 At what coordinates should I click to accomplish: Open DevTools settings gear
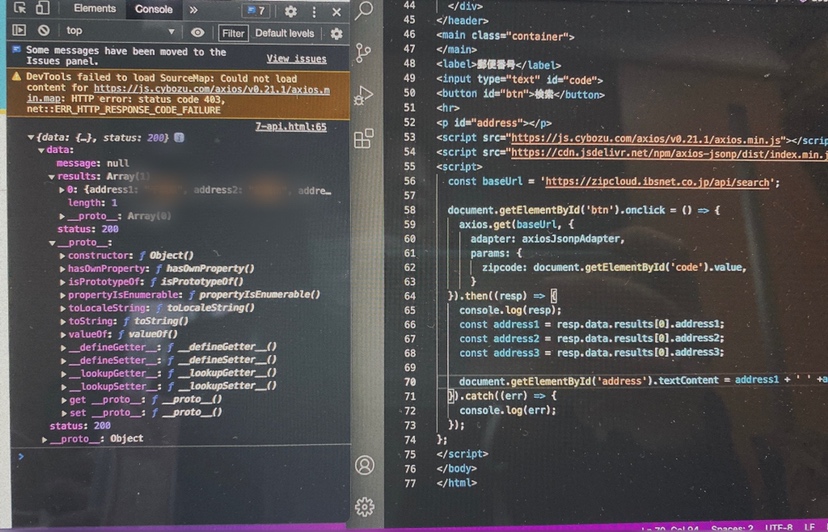point(290,11)
